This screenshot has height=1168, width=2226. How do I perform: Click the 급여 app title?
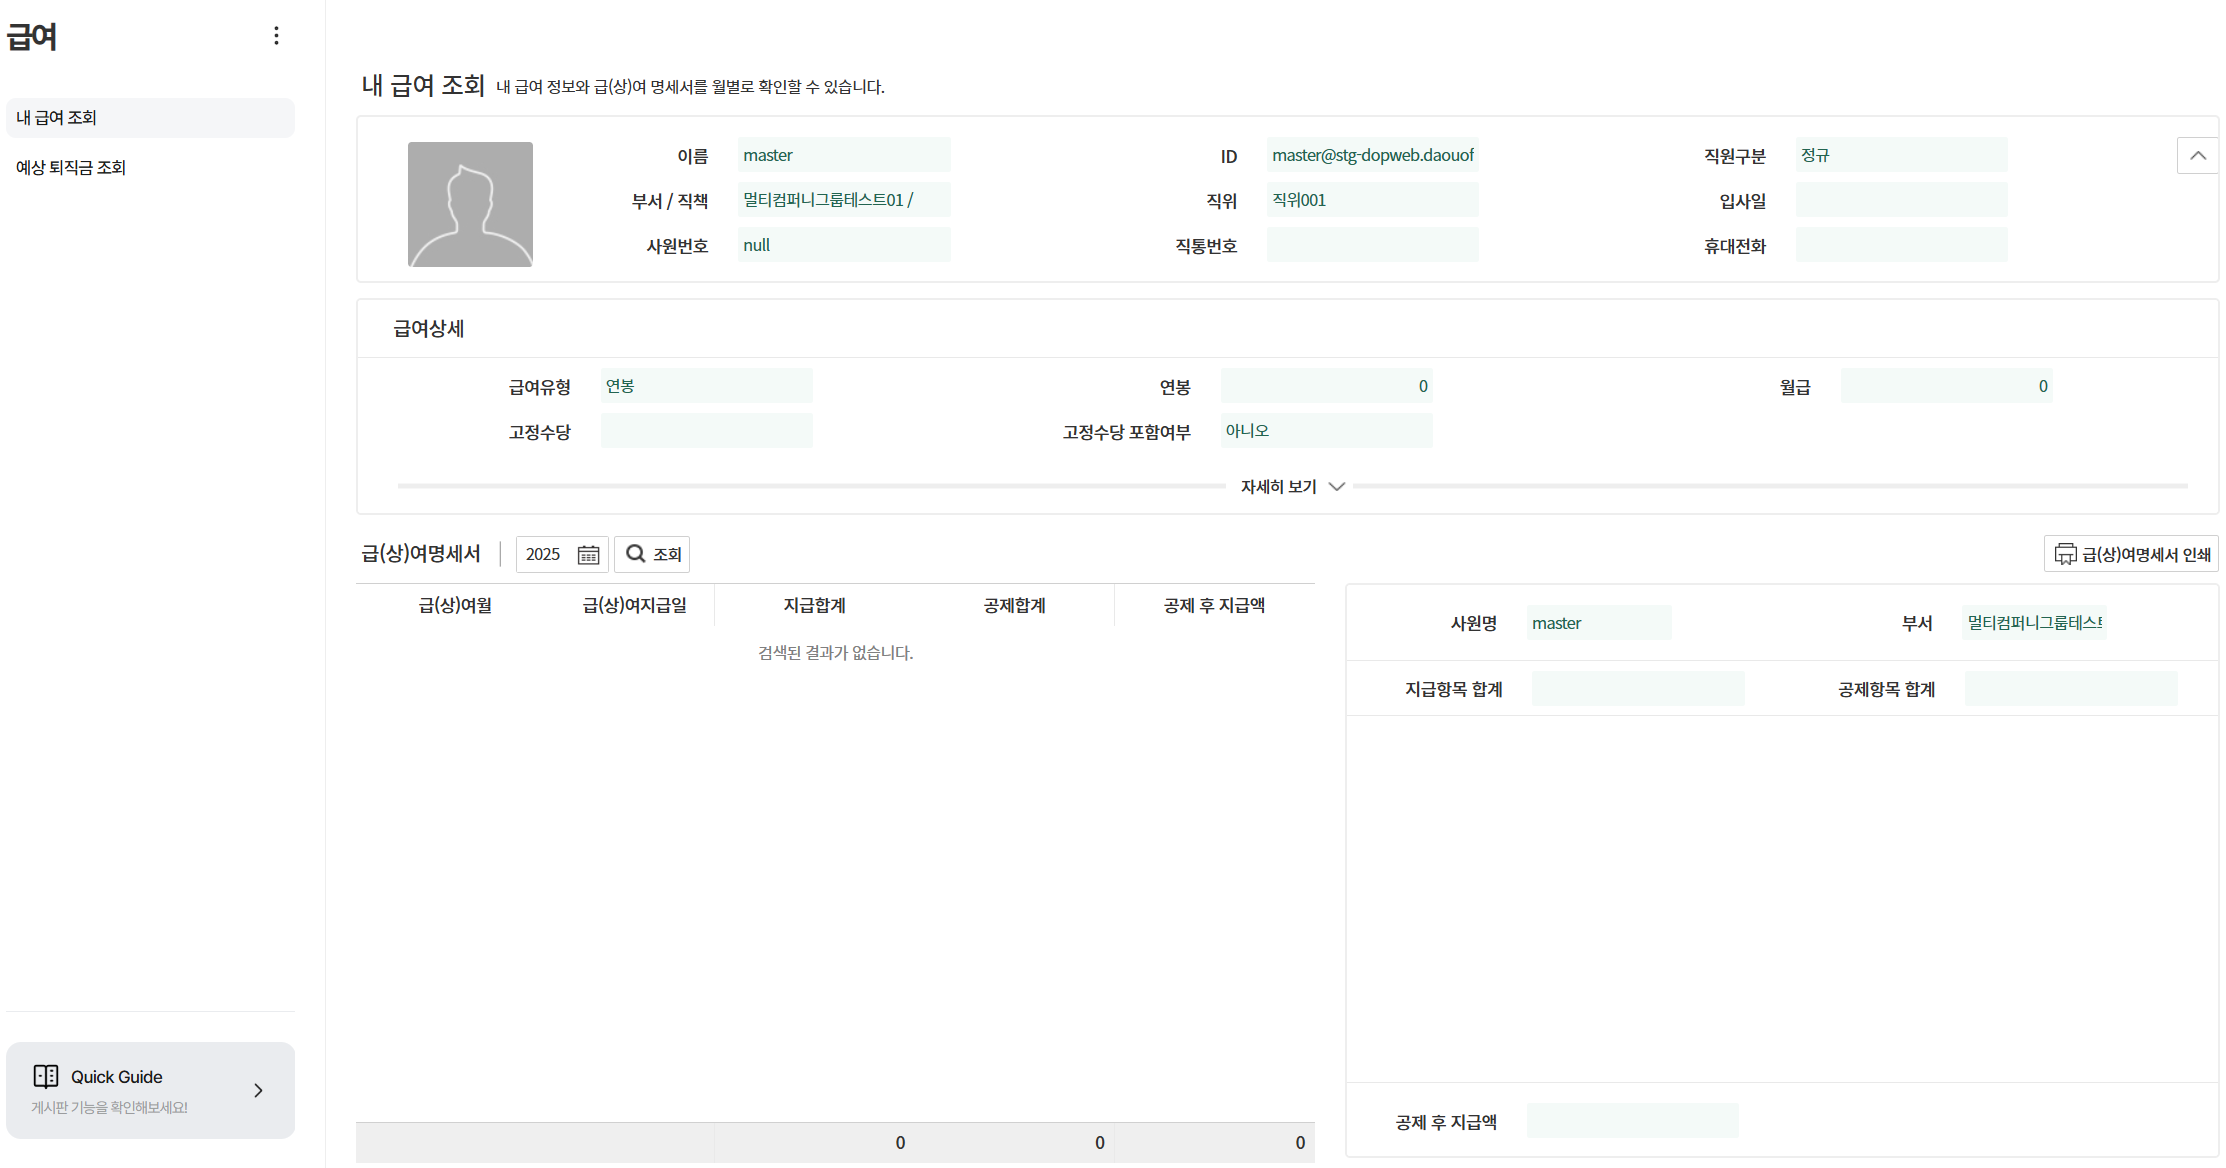tap(32, 37)
